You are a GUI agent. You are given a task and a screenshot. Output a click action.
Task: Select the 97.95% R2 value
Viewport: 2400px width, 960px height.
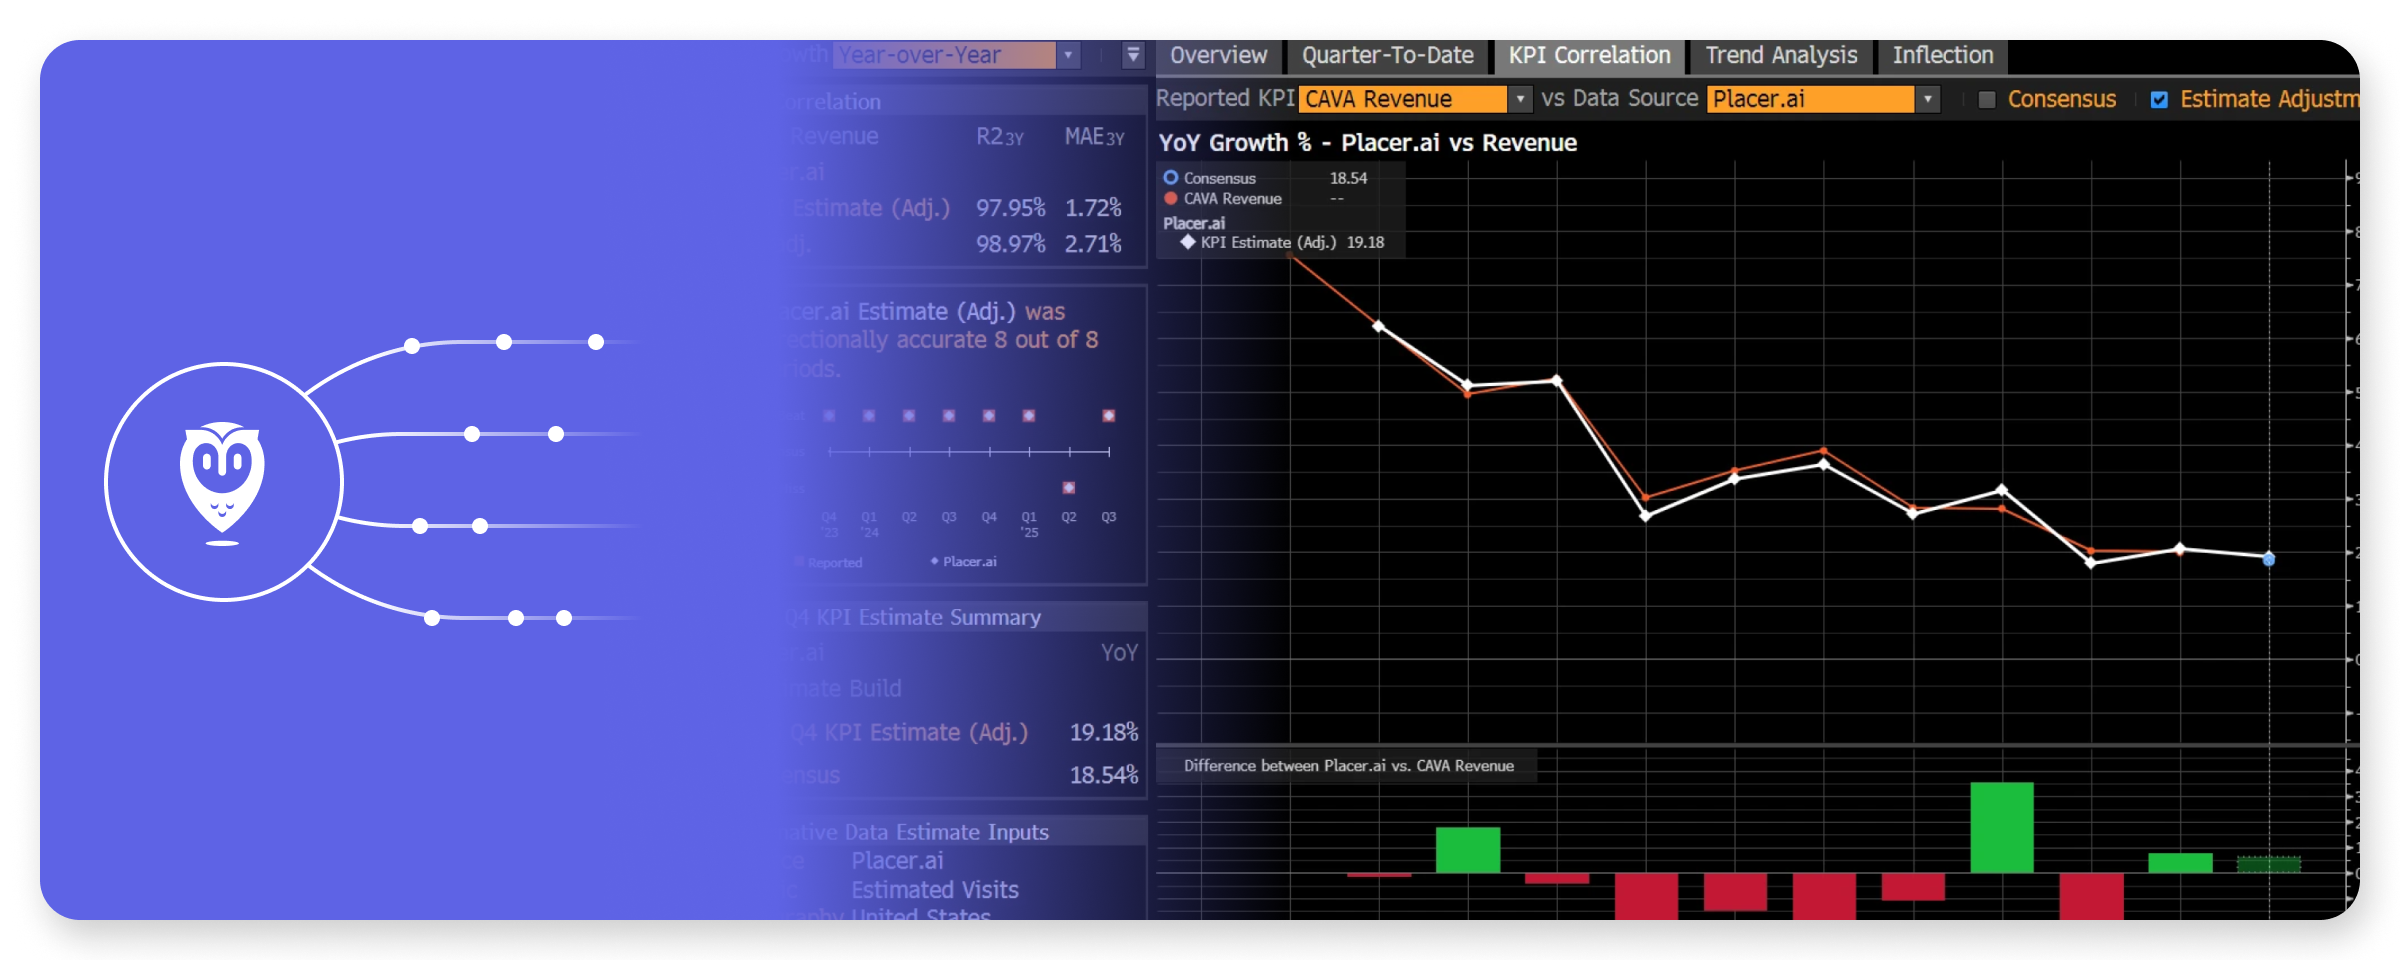(x=1010, y=208)
